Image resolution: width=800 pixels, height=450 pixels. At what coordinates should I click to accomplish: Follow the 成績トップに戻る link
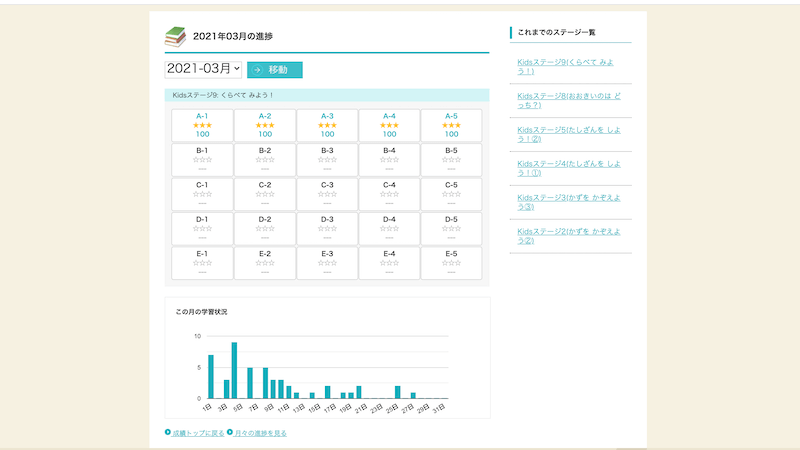point(198,433)
